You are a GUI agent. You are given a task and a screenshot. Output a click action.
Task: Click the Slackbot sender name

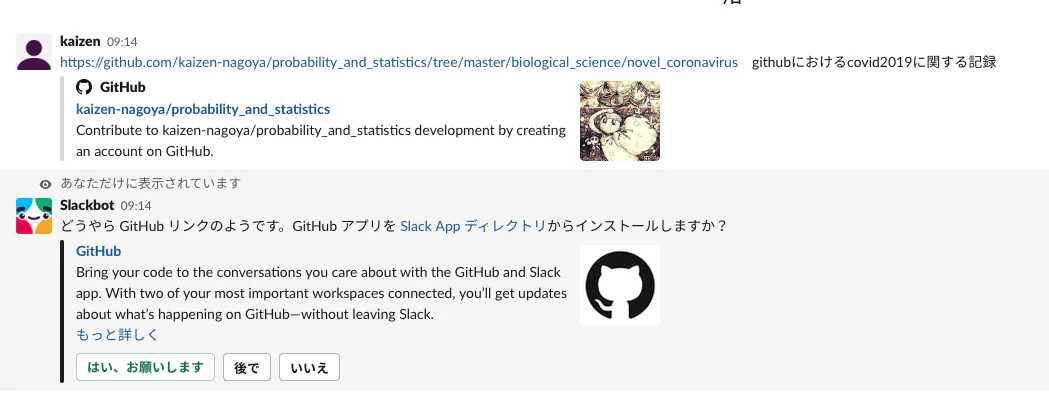pyautogui.click(x=87, y=205)
